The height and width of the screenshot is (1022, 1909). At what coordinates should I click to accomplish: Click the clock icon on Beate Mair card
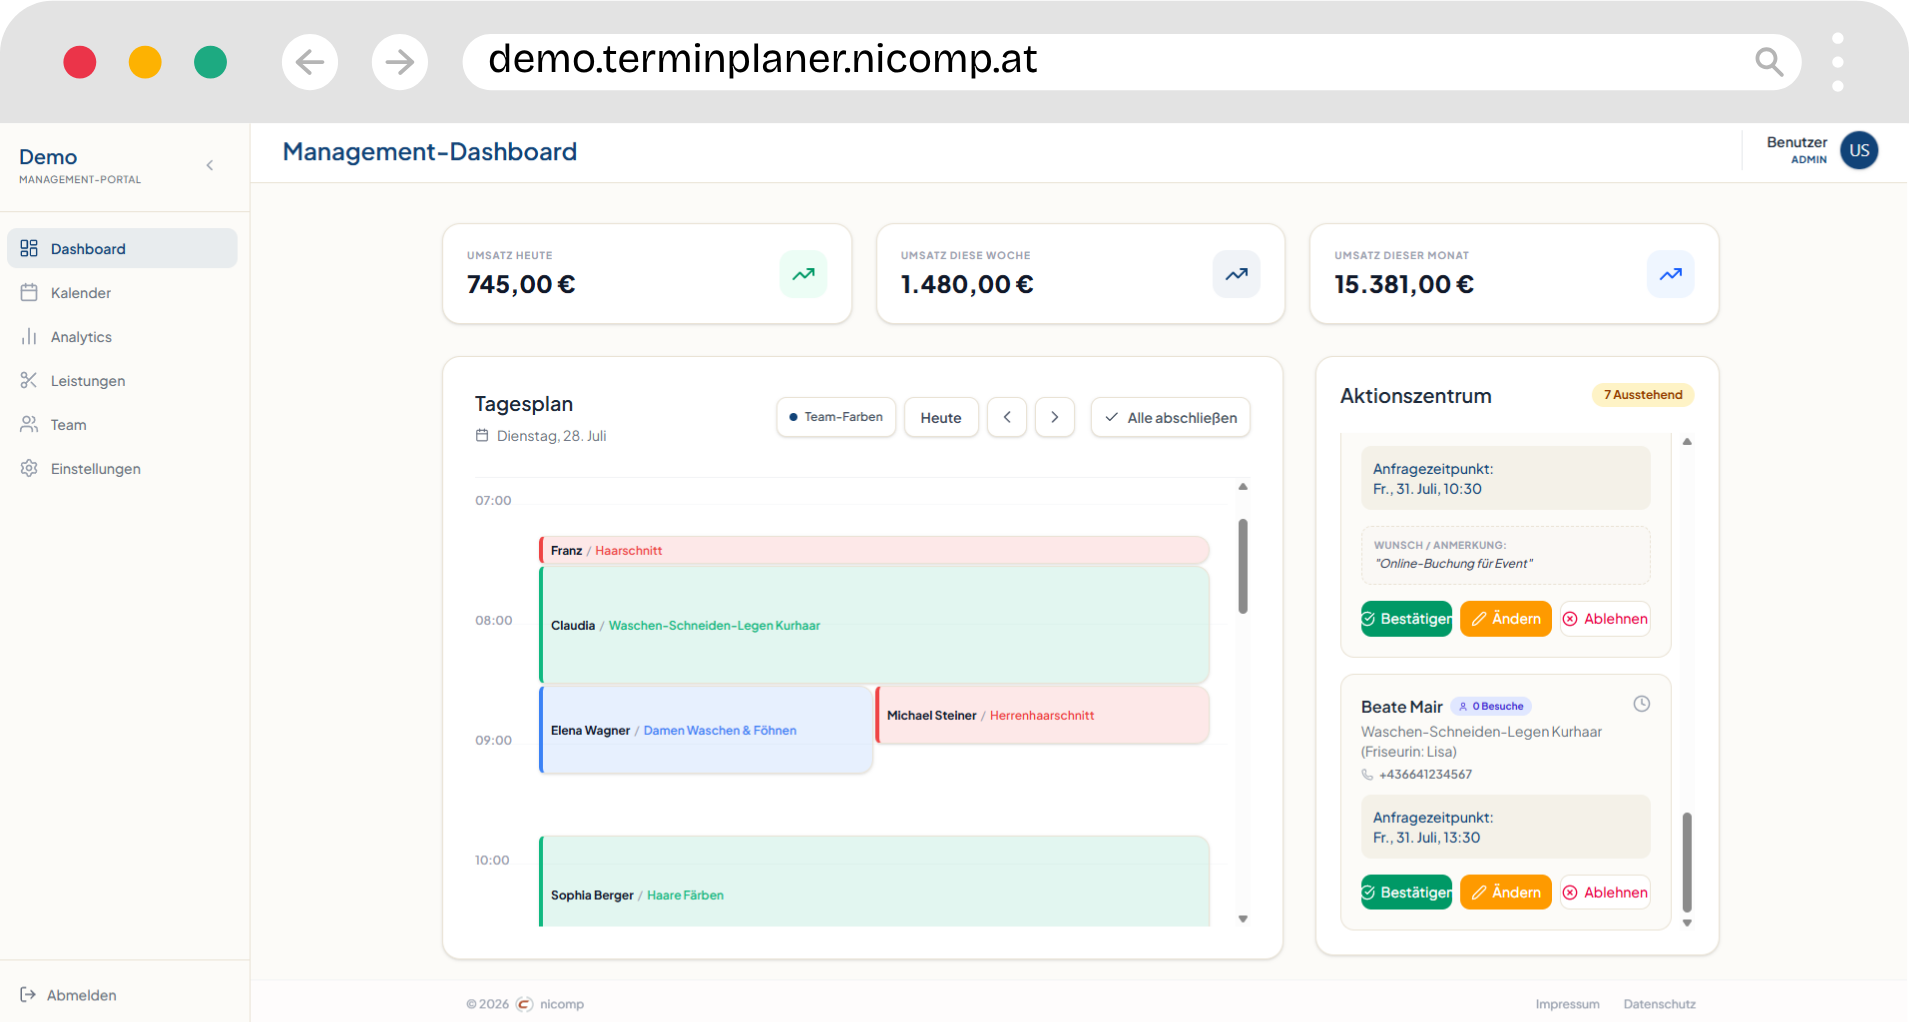point(1641,704)
